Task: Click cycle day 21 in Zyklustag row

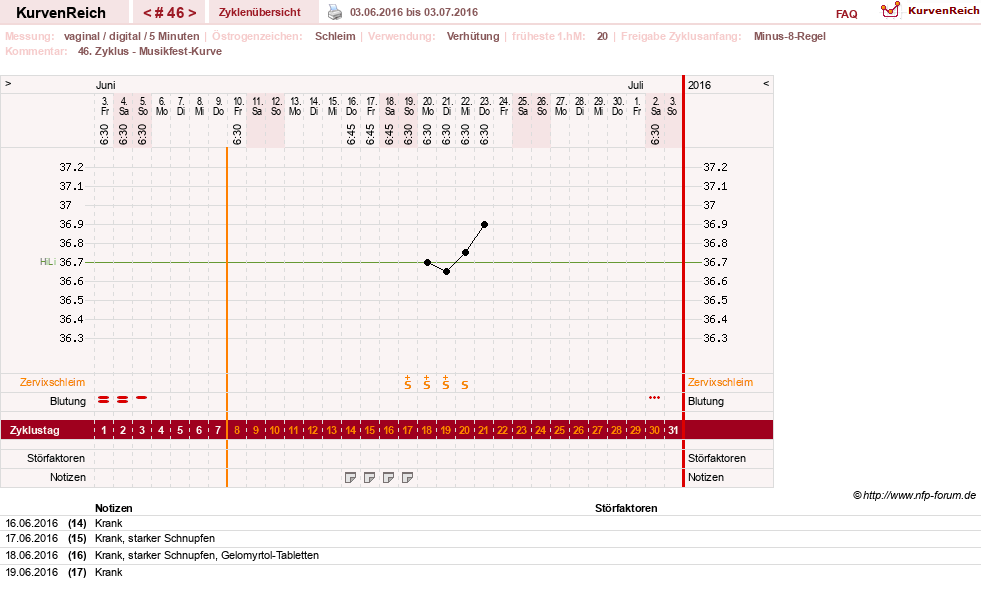Action: point(484,431)
